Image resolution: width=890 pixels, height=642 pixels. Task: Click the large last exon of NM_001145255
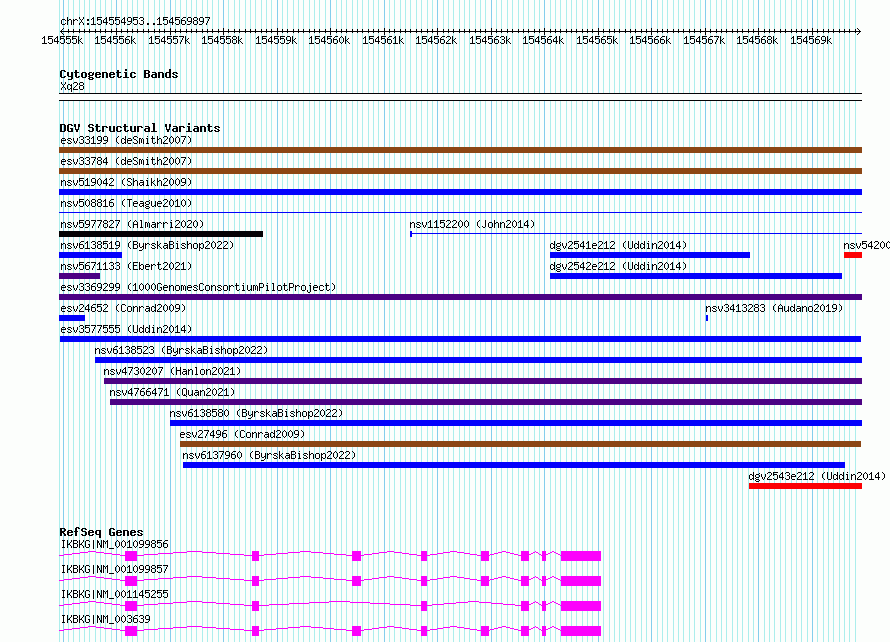click(x=581, y=606)
